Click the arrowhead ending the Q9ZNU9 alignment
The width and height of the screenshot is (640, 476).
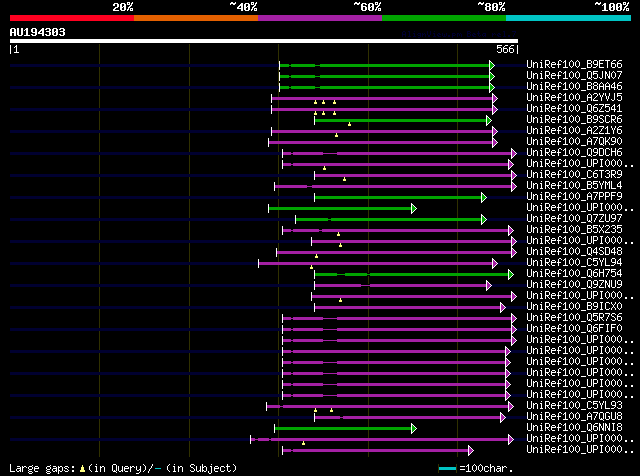click(489, 285)
